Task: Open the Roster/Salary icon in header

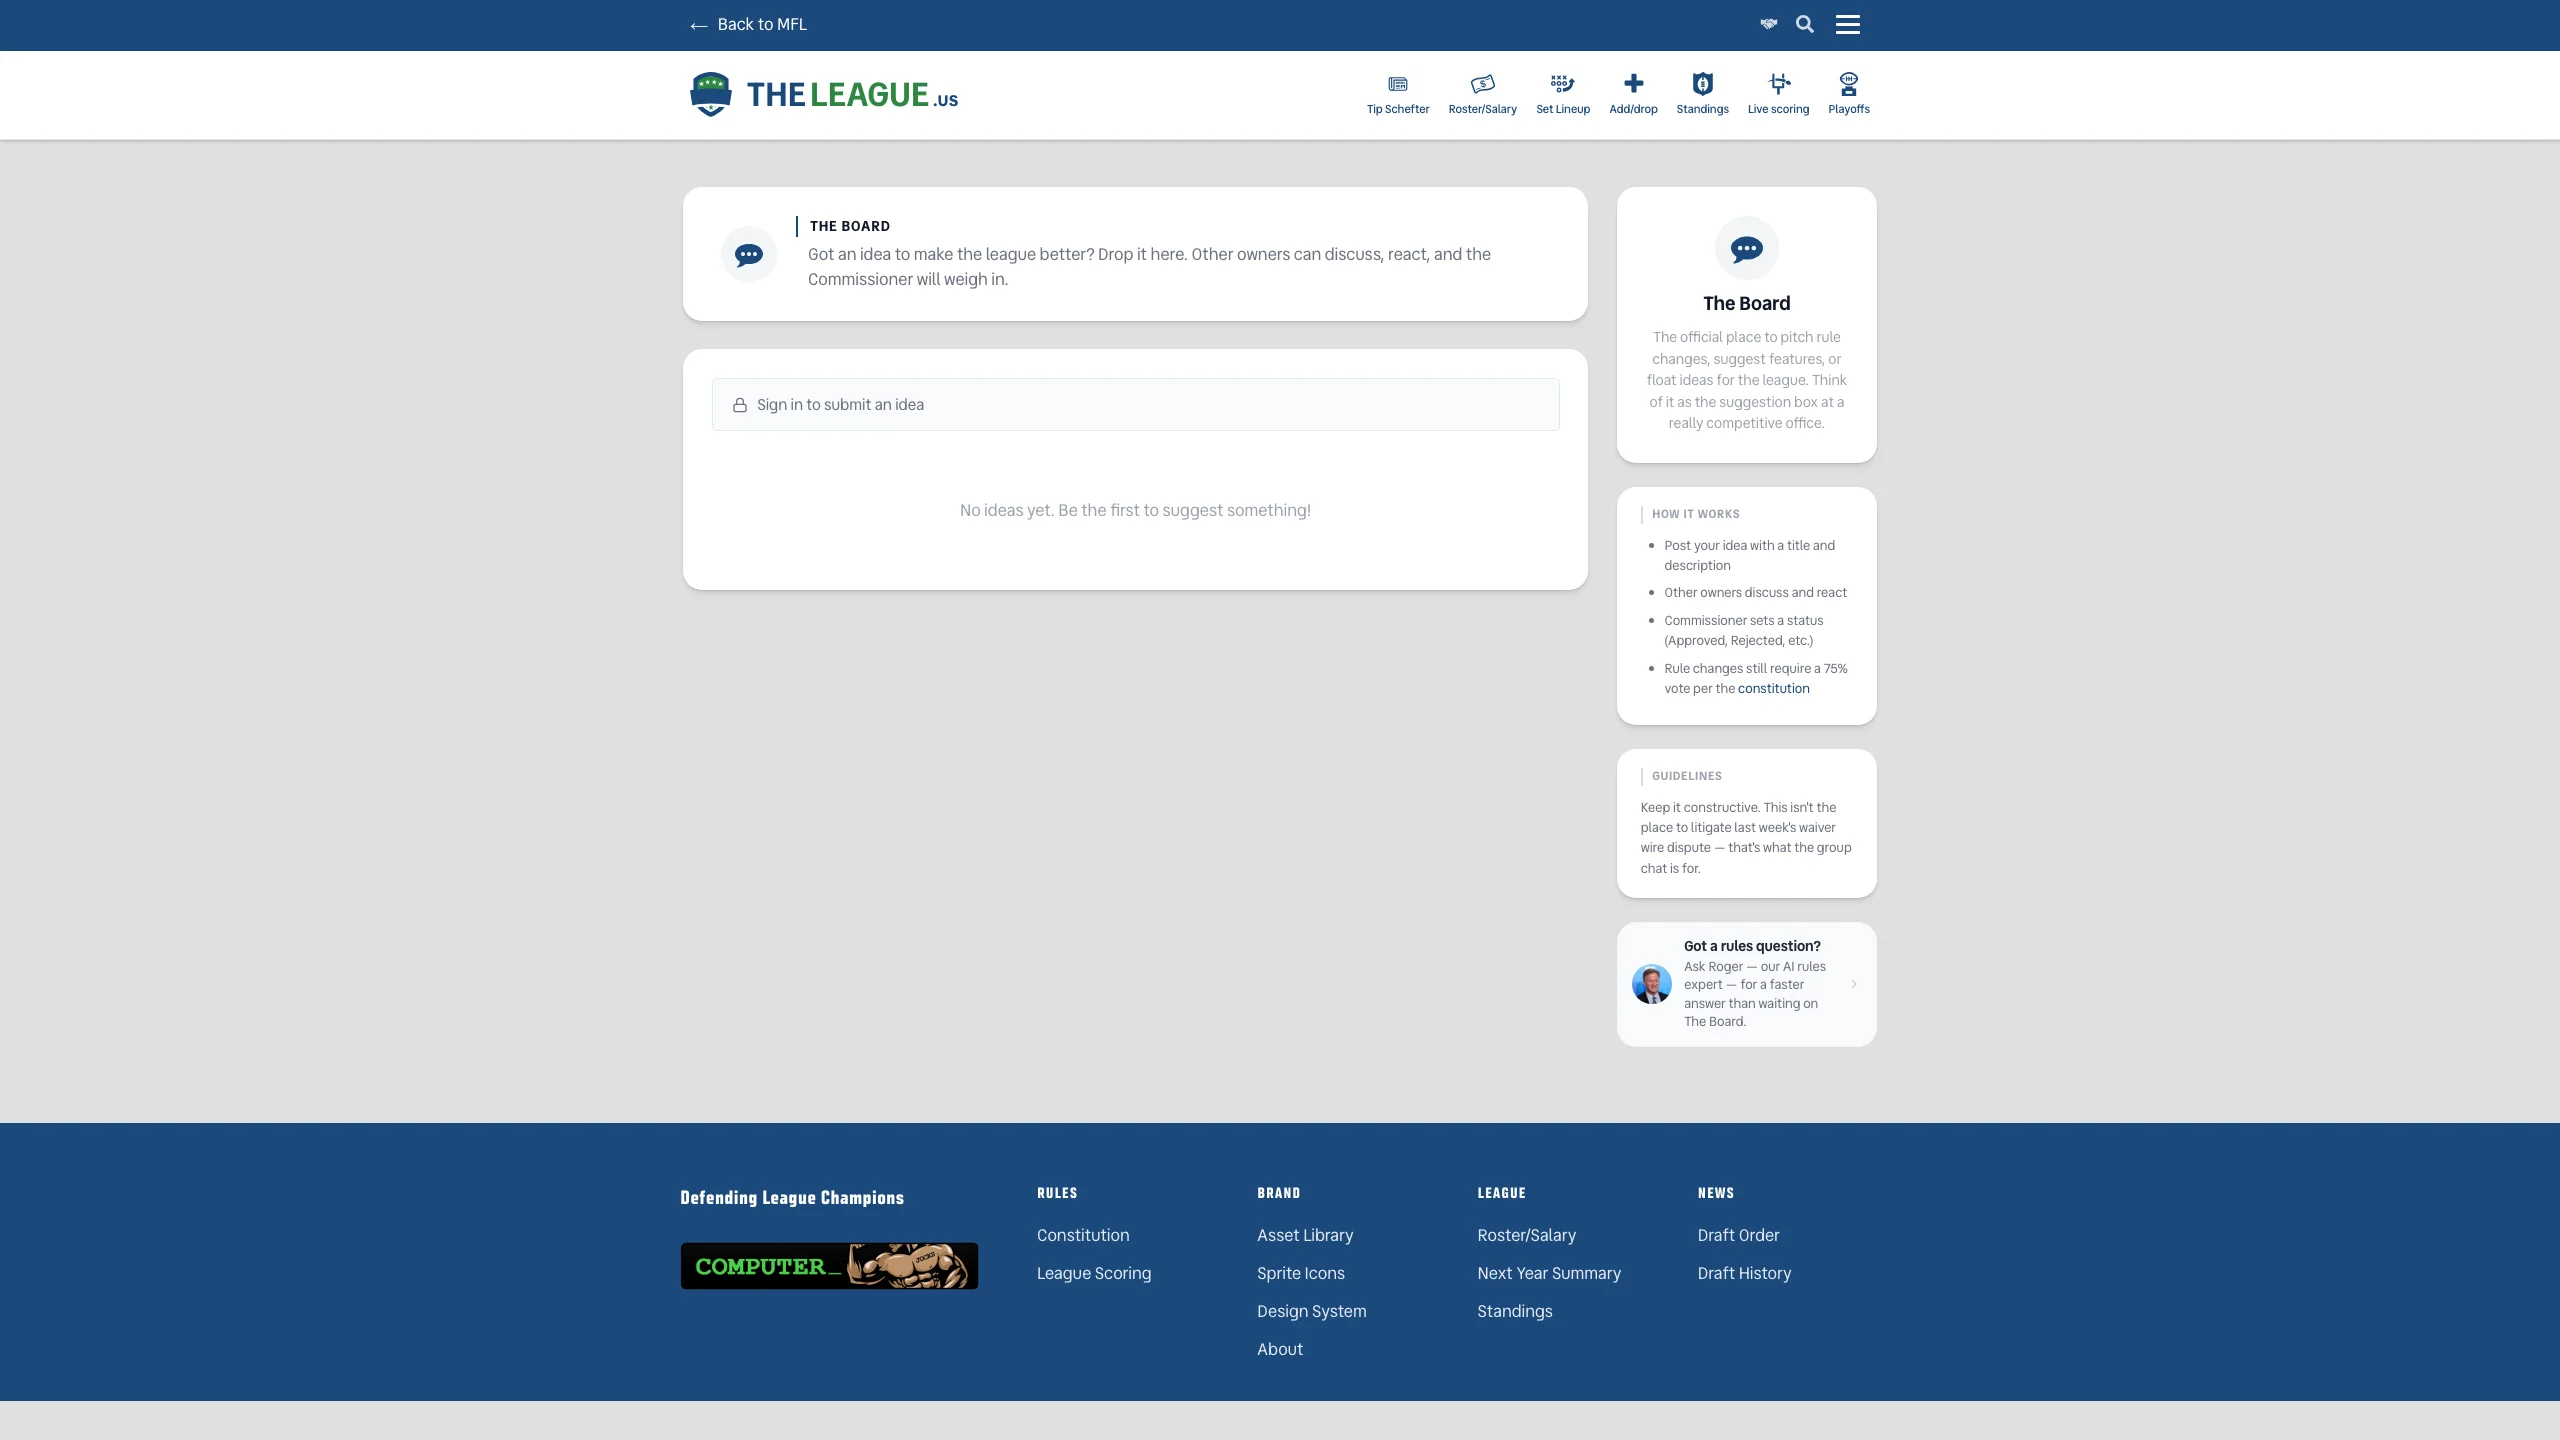Action: coord(1482,84)
